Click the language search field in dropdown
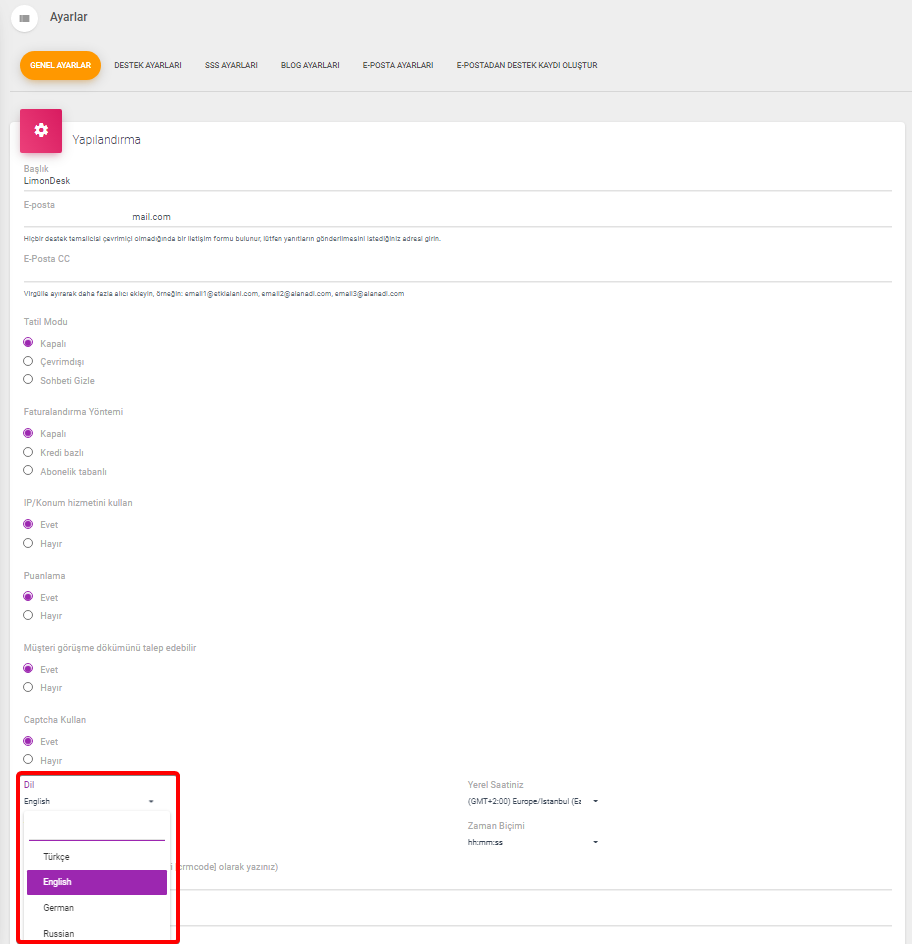The height and width of the screenshot is (944, 912). click(x=97, y=829)
